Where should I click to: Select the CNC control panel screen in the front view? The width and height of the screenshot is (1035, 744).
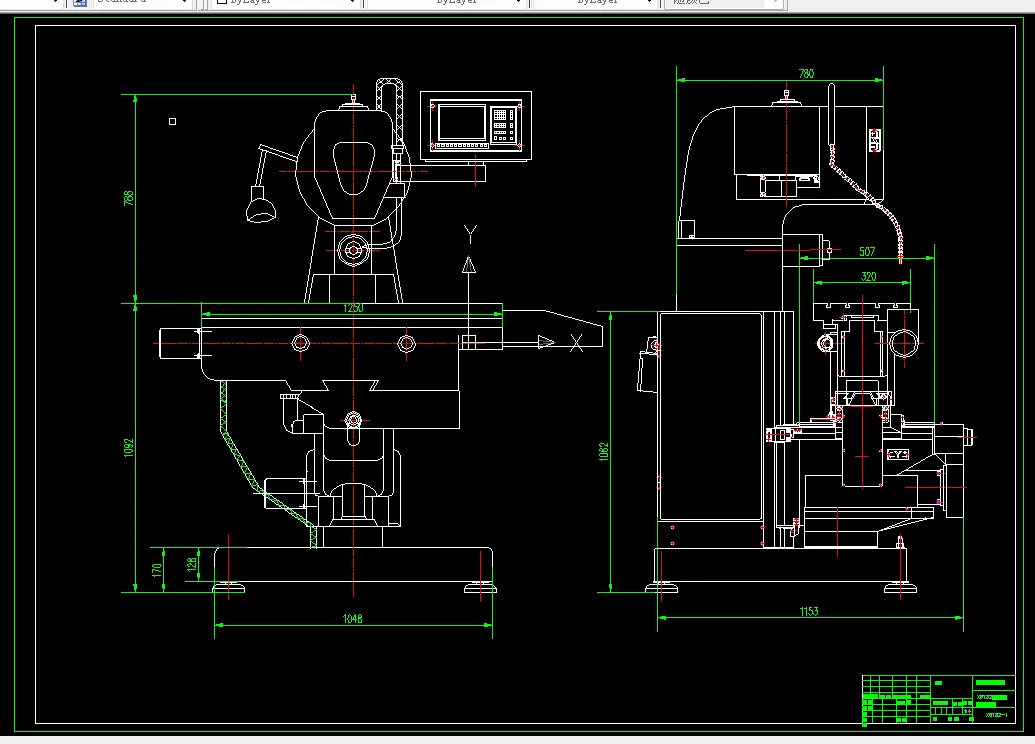pyautogui.click(x=462, y=122)
